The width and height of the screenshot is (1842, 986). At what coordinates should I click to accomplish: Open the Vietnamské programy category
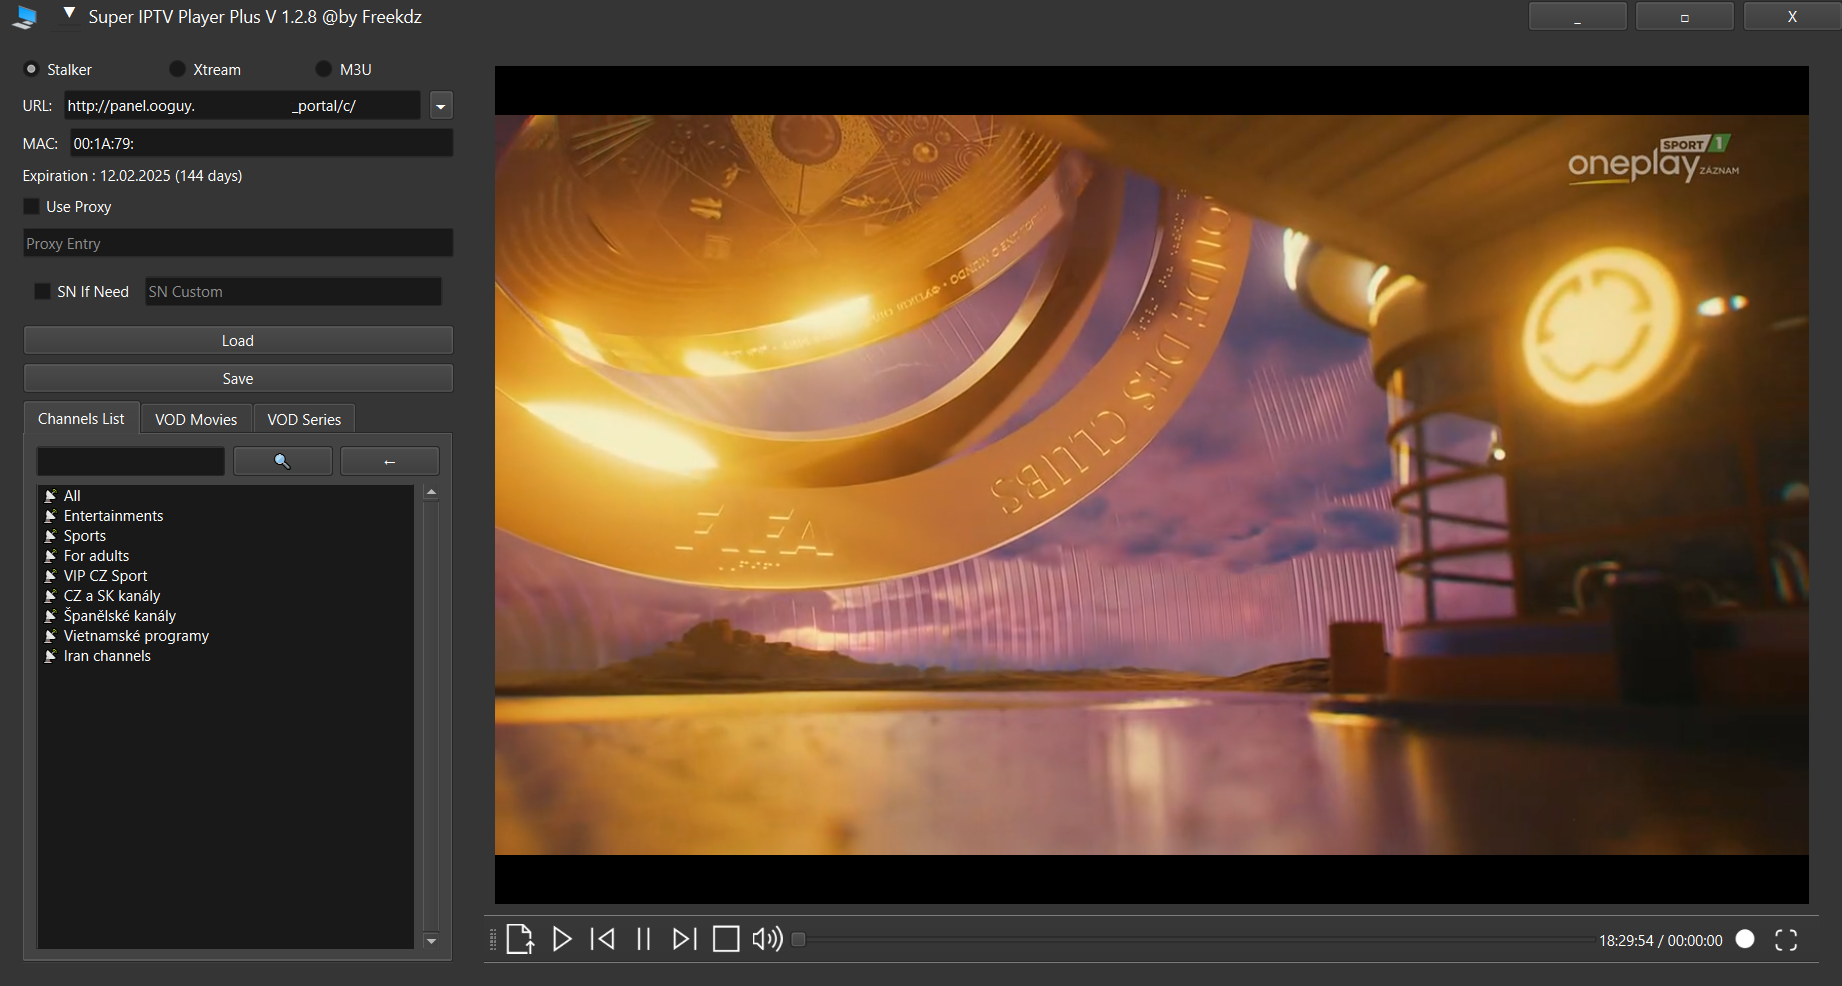[x=136, y=635]
